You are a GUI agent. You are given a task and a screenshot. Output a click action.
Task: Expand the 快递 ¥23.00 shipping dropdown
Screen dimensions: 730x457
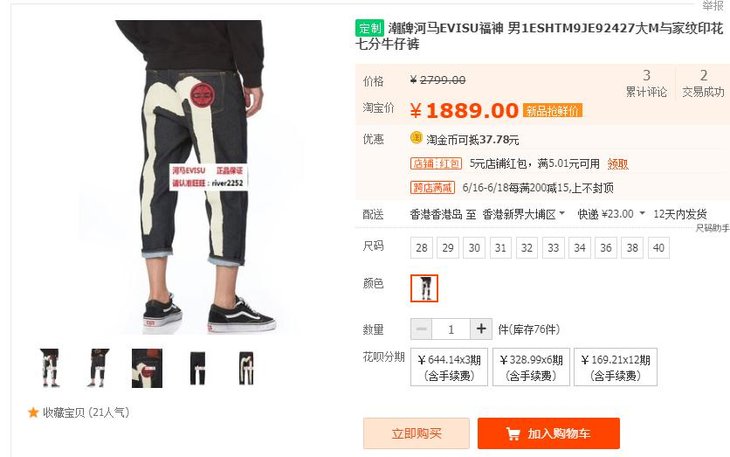(x=611, y=214)
